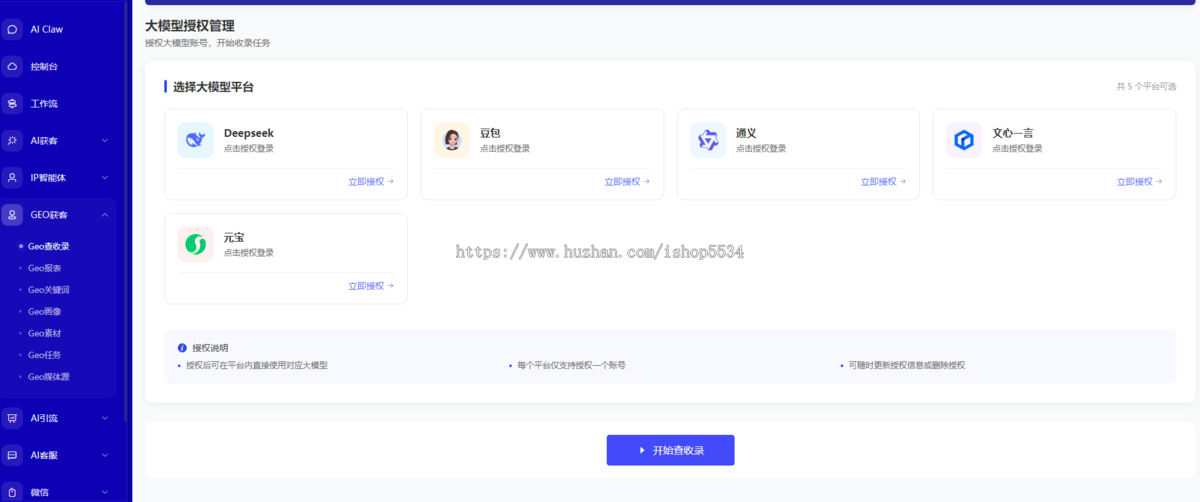The image size is (1200, 502).
Task: Click the AI引流 cart icon
Action: coord(12,418)
